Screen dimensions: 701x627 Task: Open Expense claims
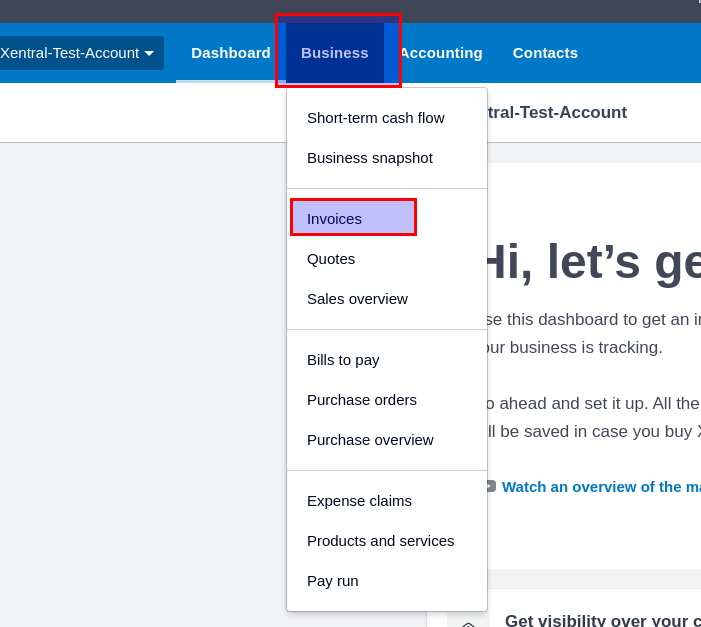359,501
